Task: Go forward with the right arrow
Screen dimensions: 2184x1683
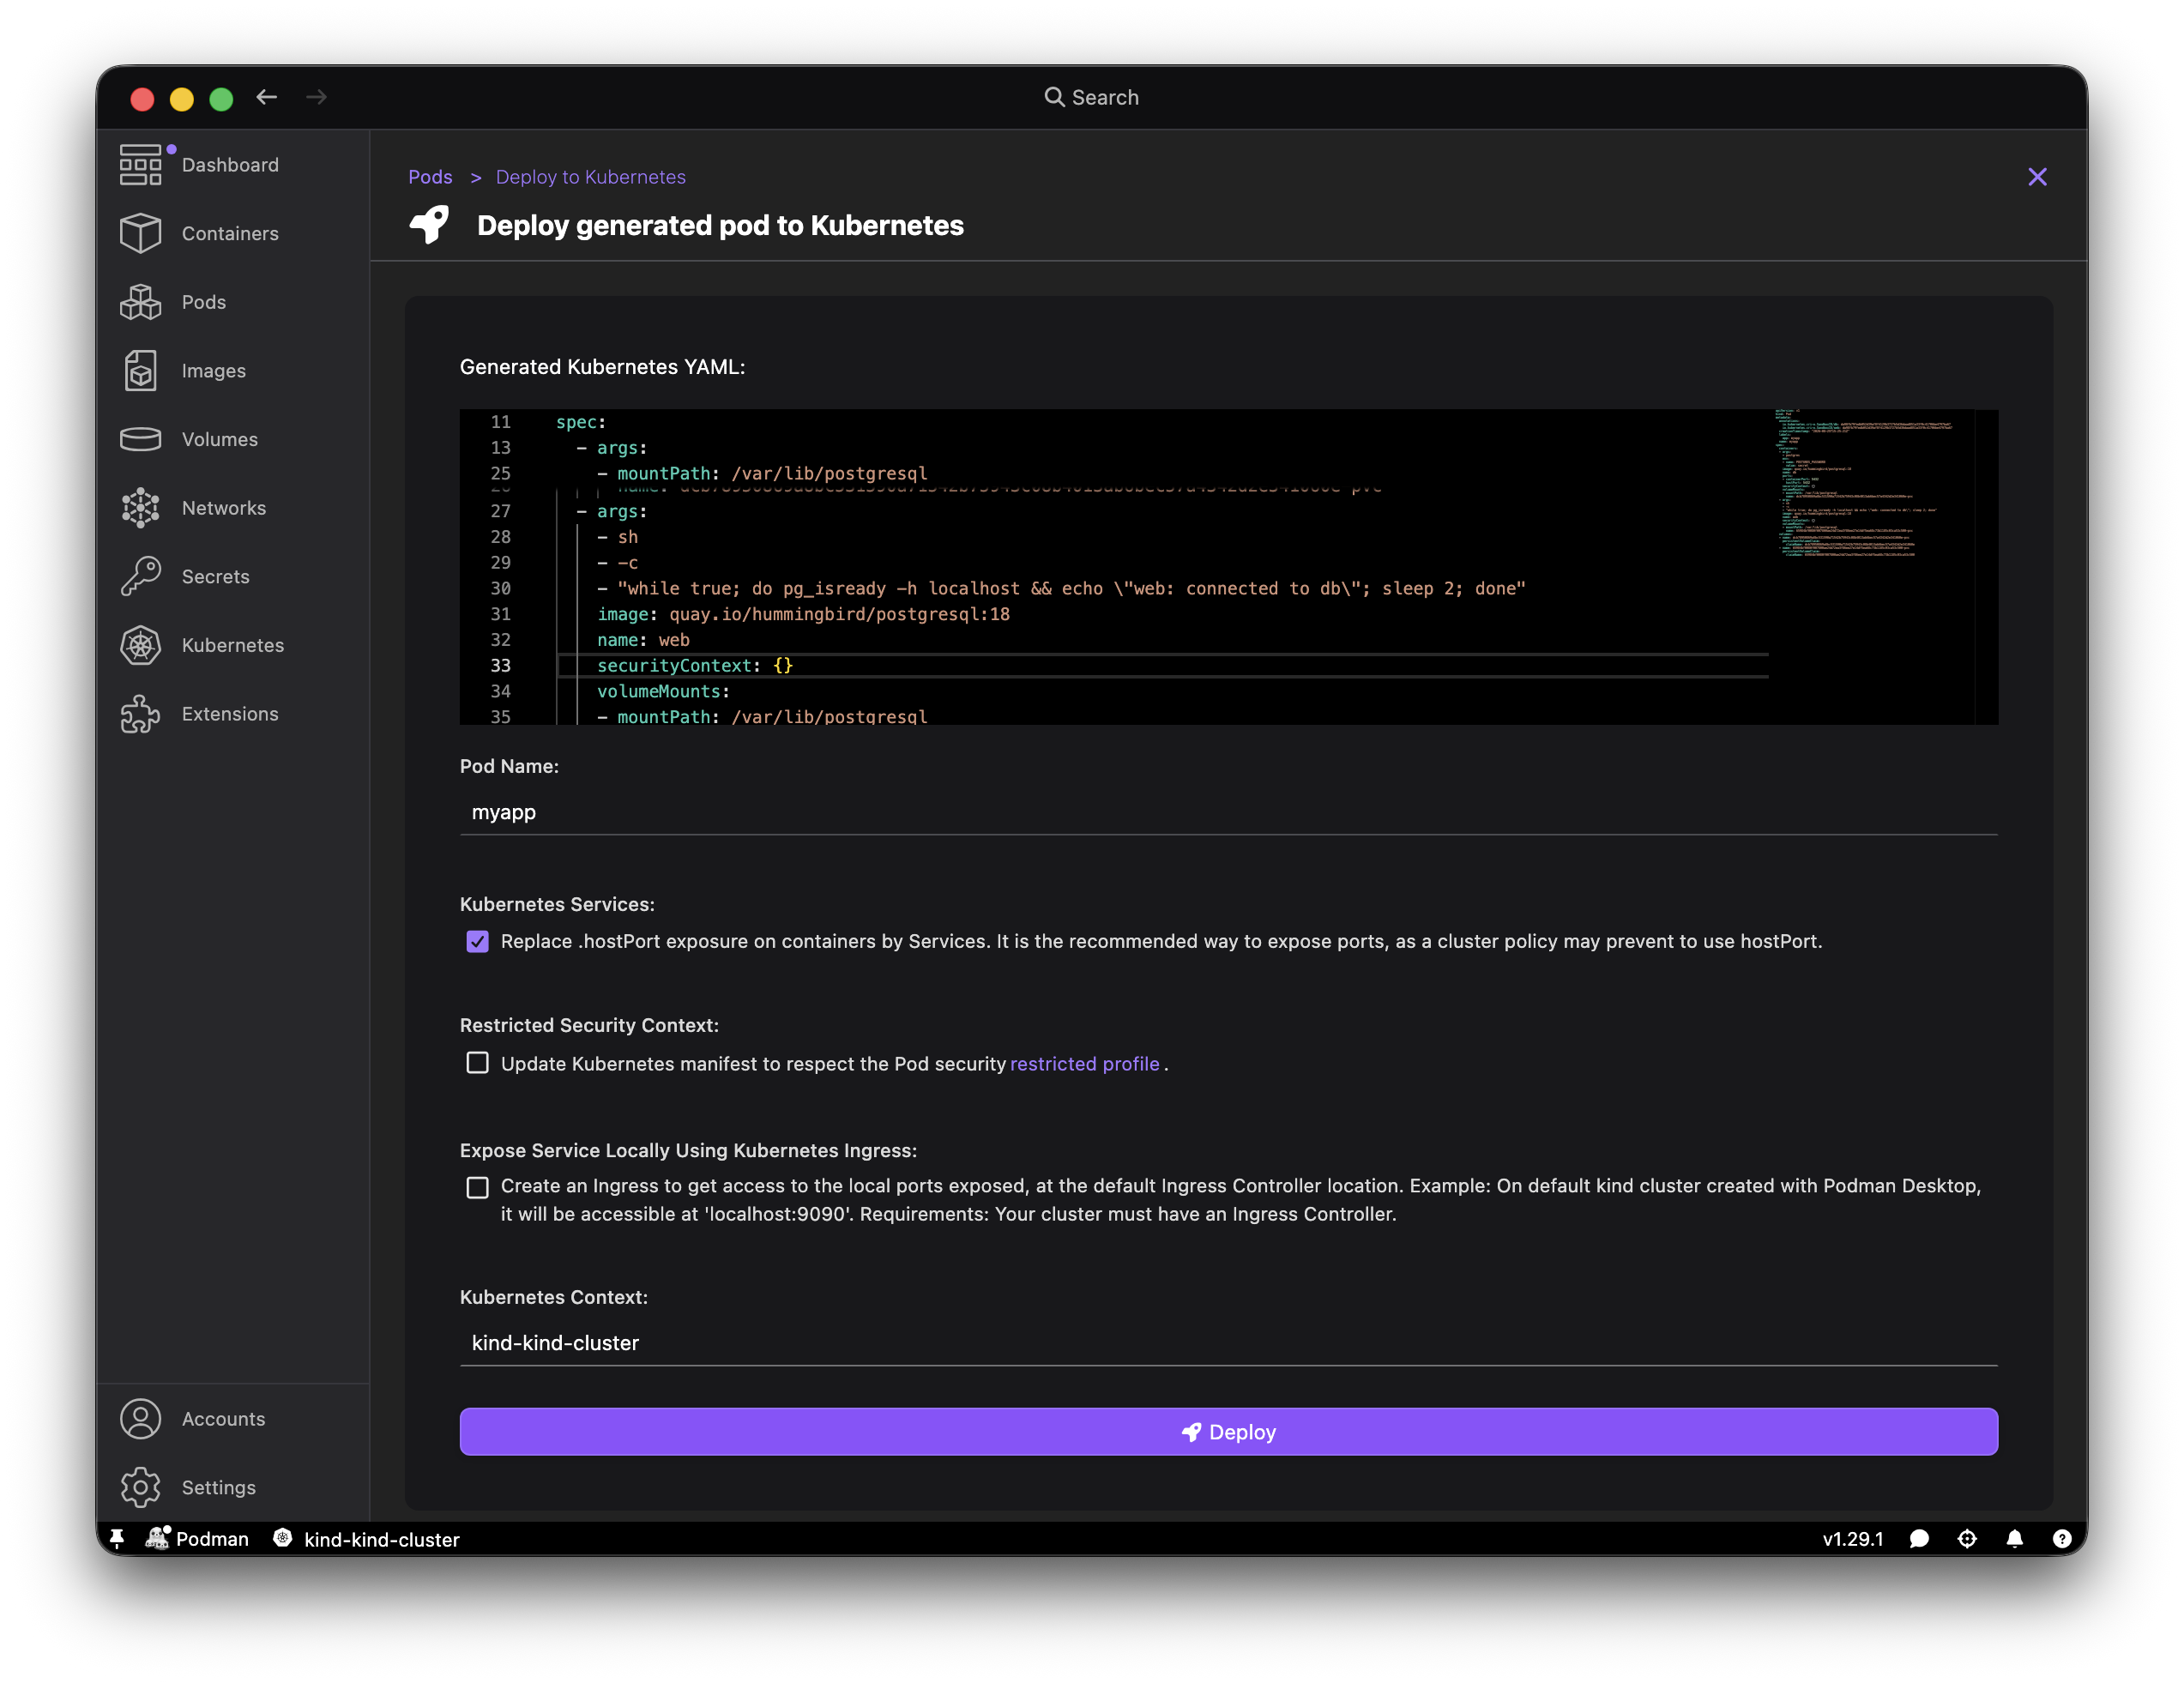Action: pos(316,97)
